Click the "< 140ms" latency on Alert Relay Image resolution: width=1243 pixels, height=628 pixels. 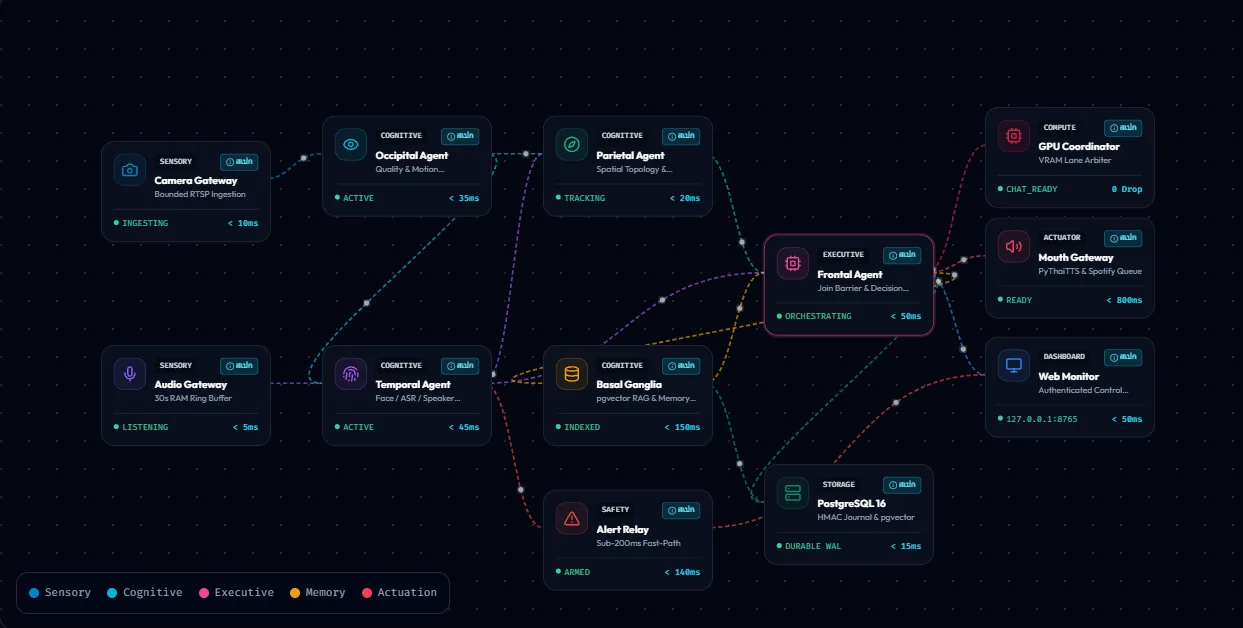[x=682, y=572]
